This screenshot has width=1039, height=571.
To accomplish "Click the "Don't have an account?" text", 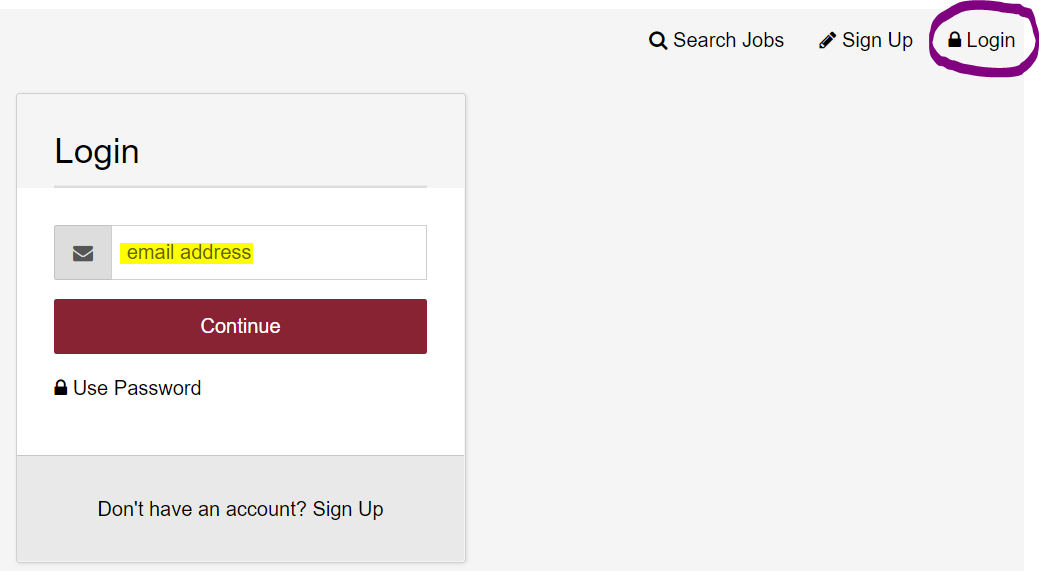I will coord(202,509).
